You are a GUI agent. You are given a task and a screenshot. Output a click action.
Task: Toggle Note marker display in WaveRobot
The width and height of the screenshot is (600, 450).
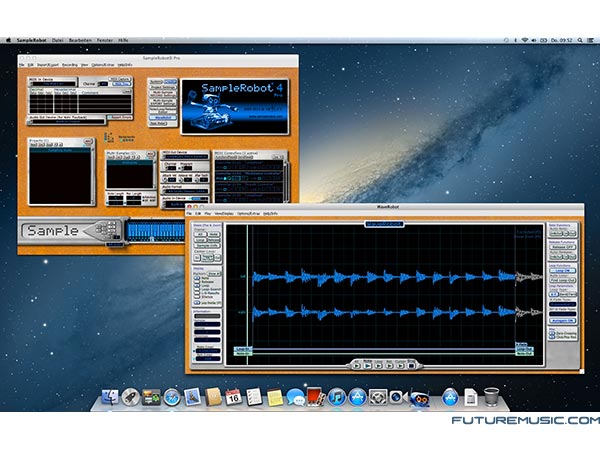click(197, 278)
